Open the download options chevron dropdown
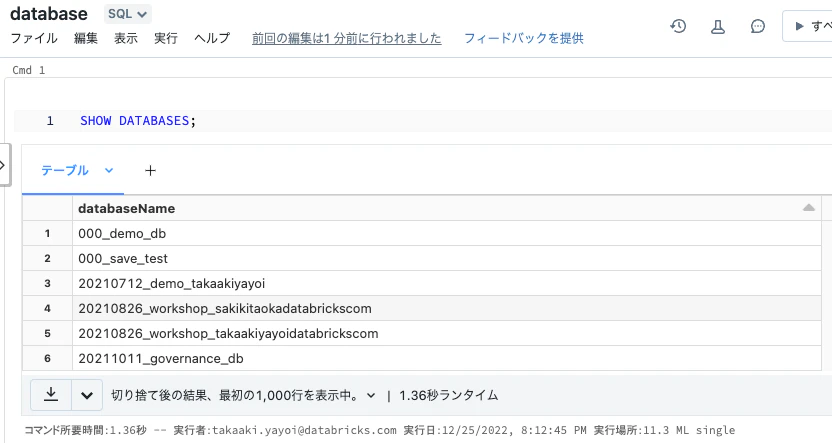 tap(87, 395)
